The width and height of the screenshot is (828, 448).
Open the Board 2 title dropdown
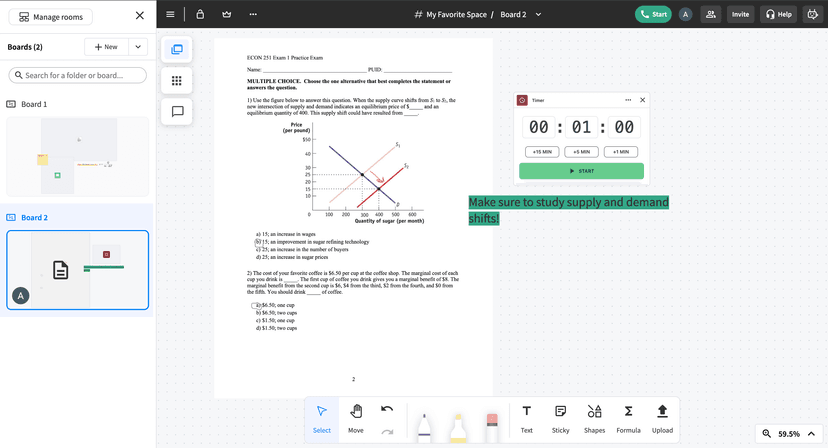point(539,15)
